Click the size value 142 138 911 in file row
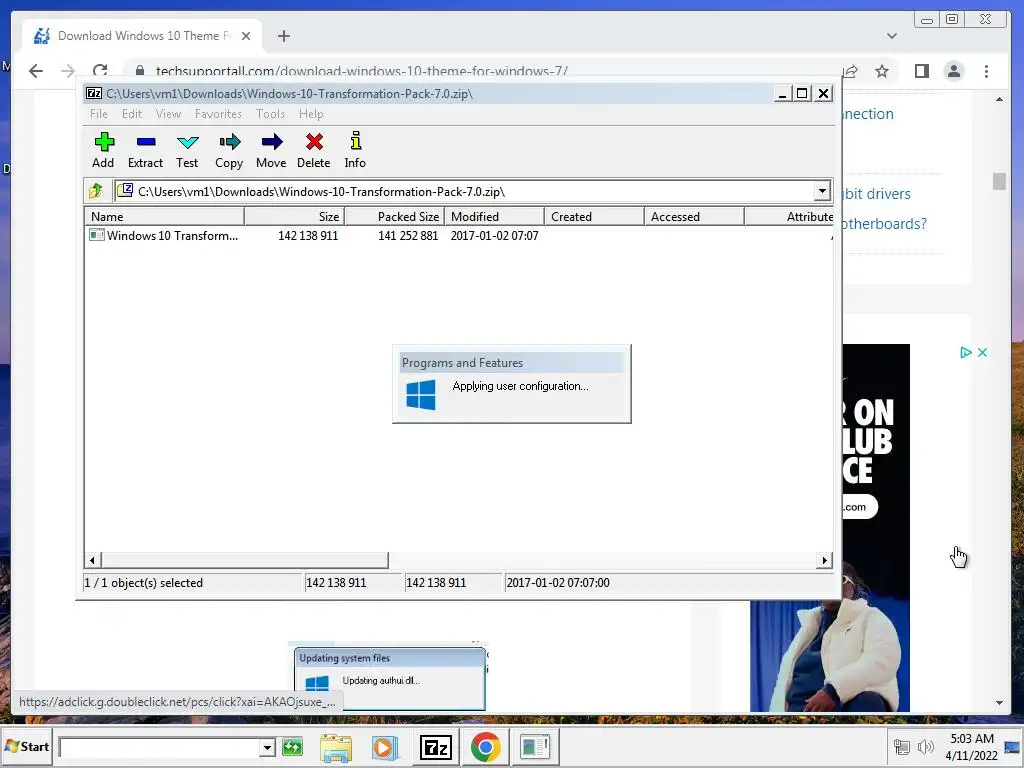Screen dimensions: 1024x768 coord(308,235)
